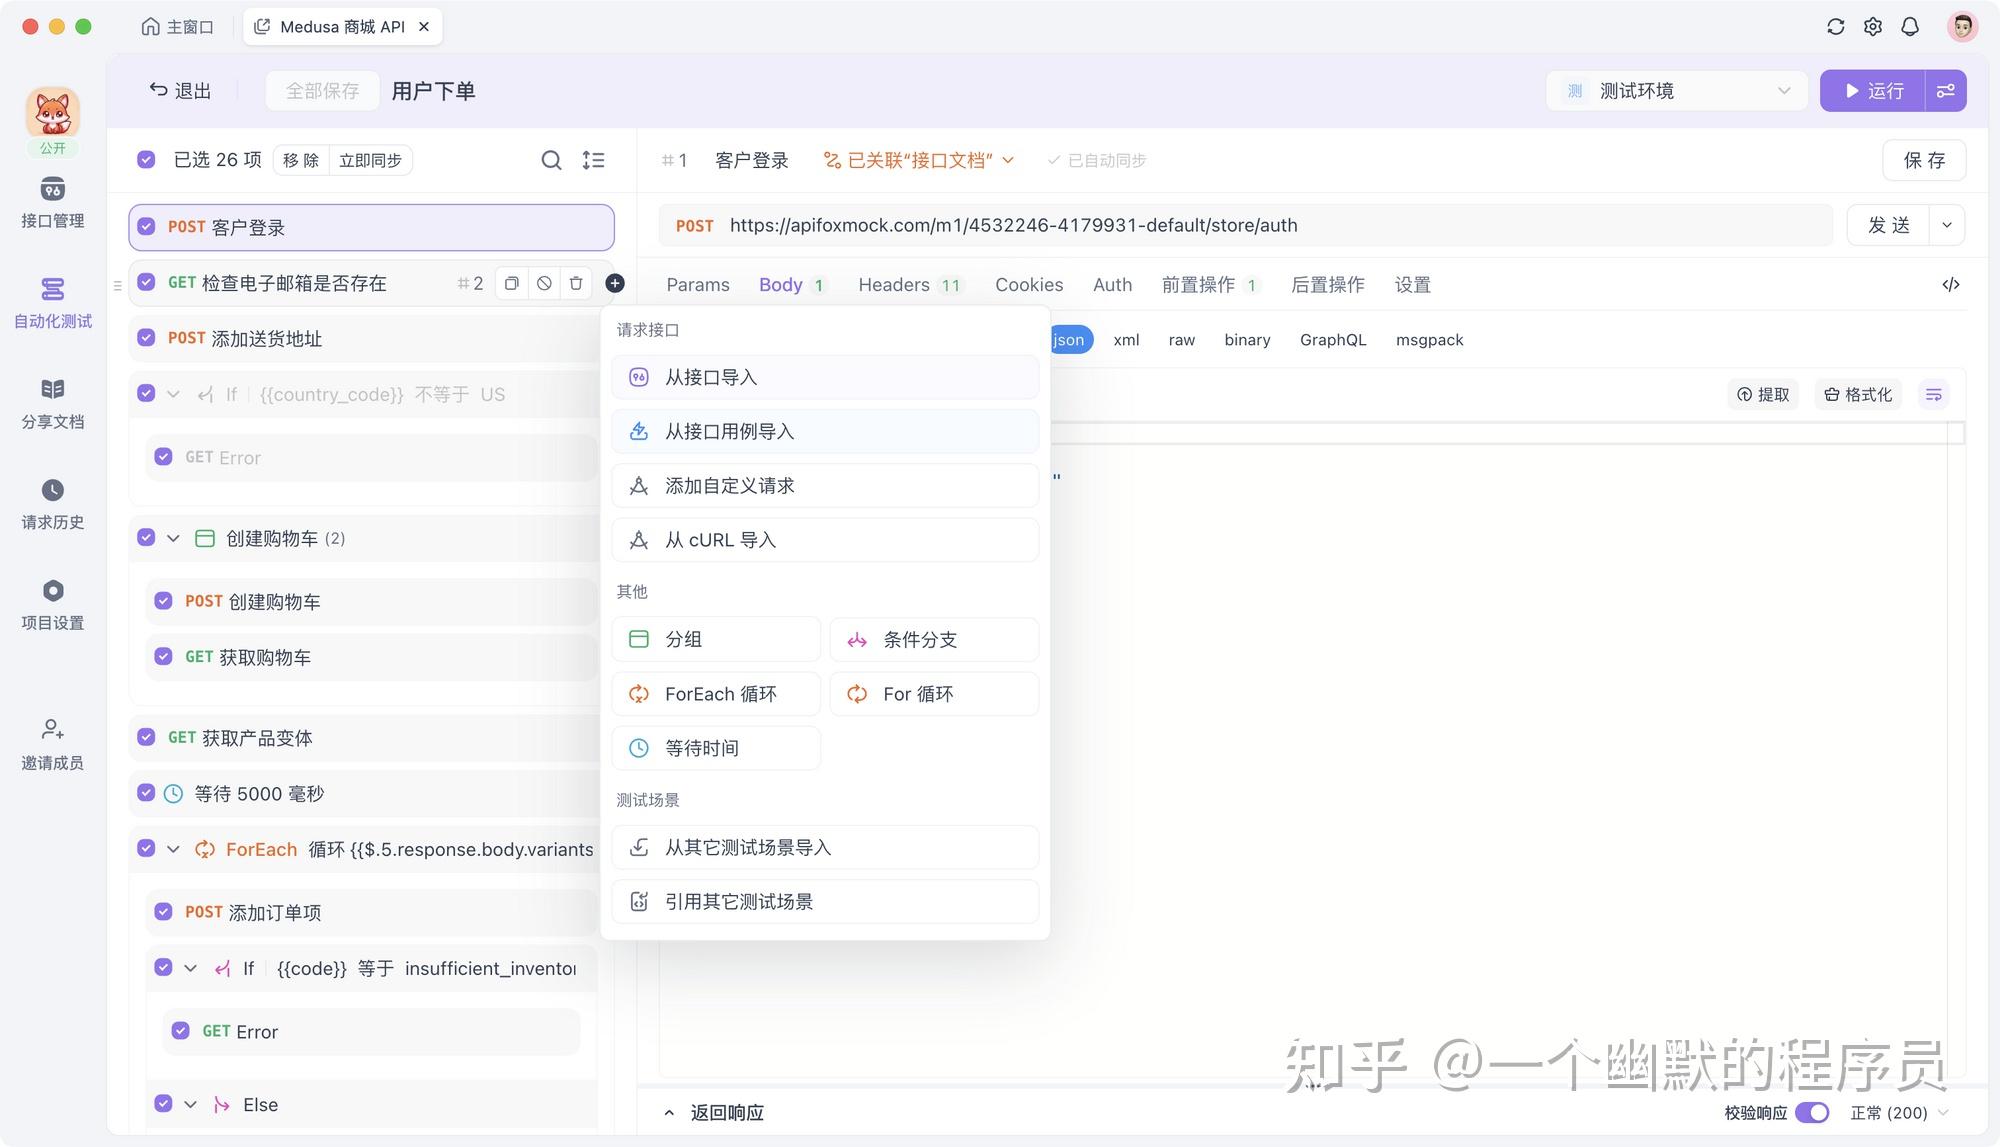This screenshot has height=1147, width=2000.
Task: Uncheck the 添加送货地址 step checkbox
Action: pyautogui.click(x=146, y=338)
